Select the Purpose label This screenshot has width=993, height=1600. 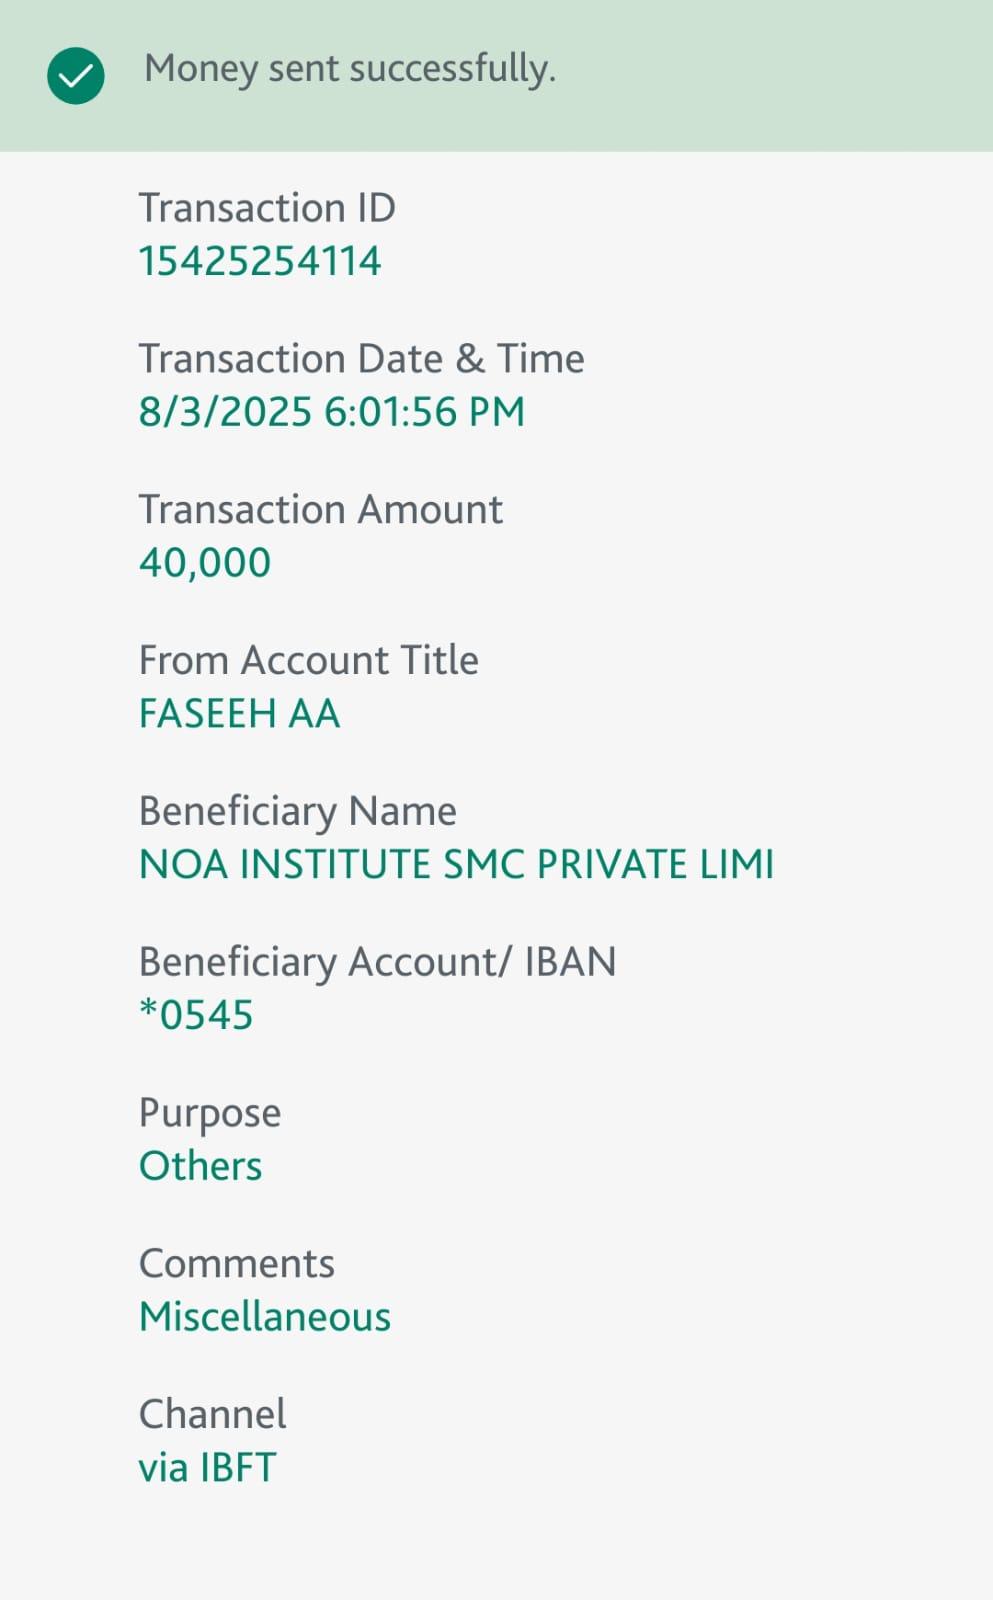coord(210,1114)
